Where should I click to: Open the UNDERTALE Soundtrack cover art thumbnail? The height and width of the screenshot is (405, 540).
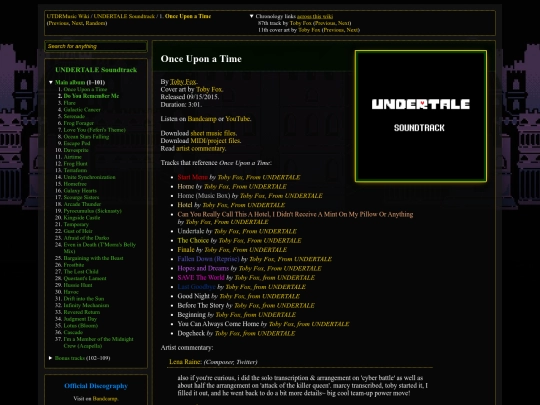pos(420,116)
